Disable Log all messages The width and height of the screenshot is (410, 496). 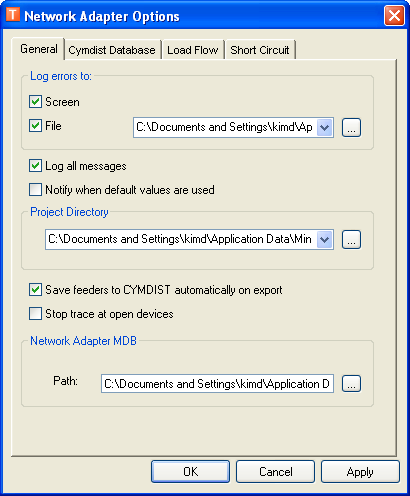coord(35,166)
